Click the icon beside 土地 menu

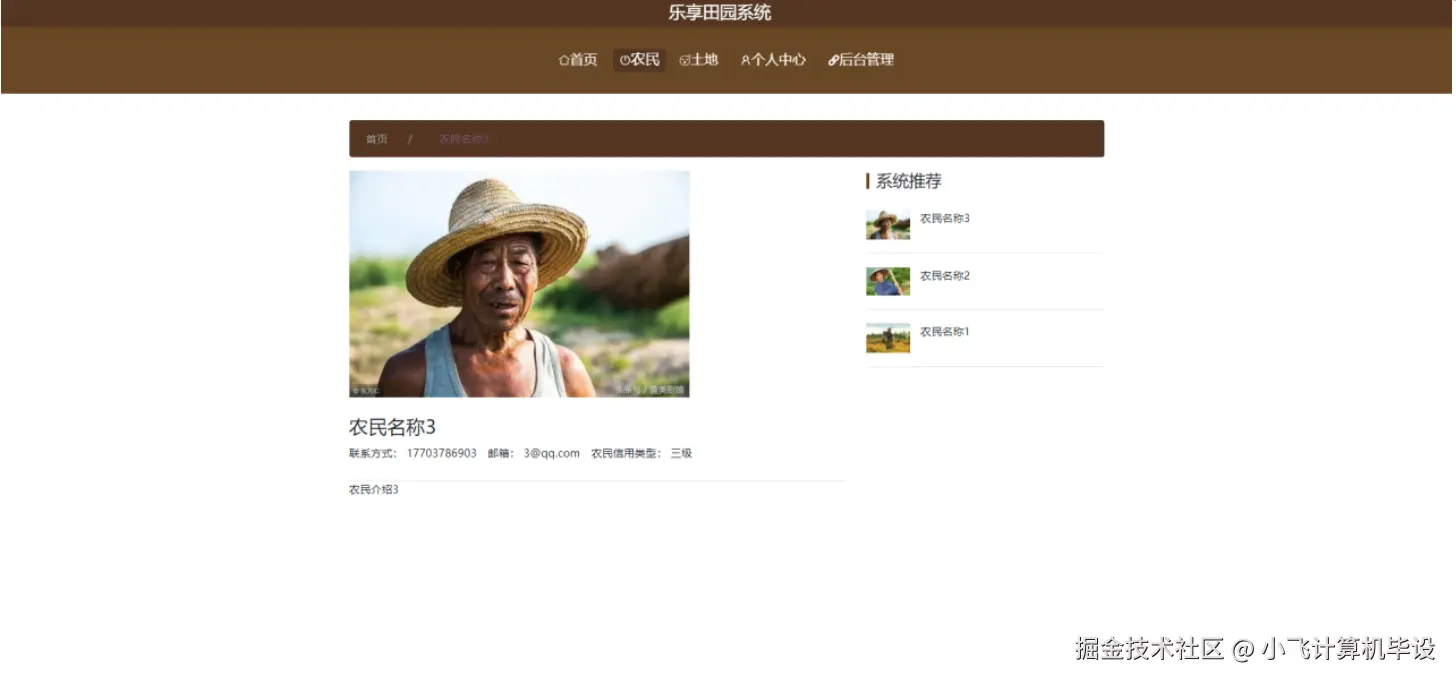(685, 60)
